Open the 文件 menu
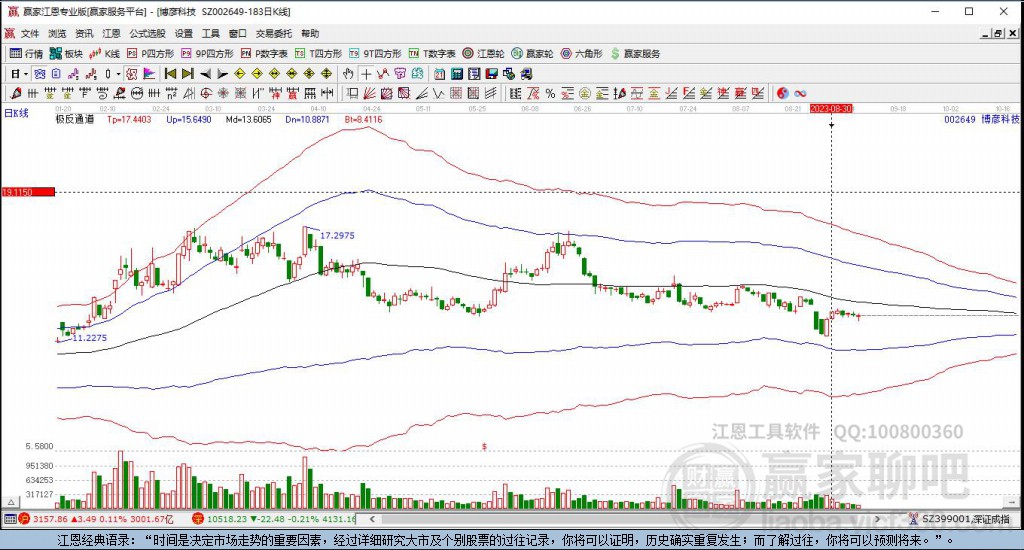The width and height of the screenshot is (1024, 550). [x=30, y=33]
